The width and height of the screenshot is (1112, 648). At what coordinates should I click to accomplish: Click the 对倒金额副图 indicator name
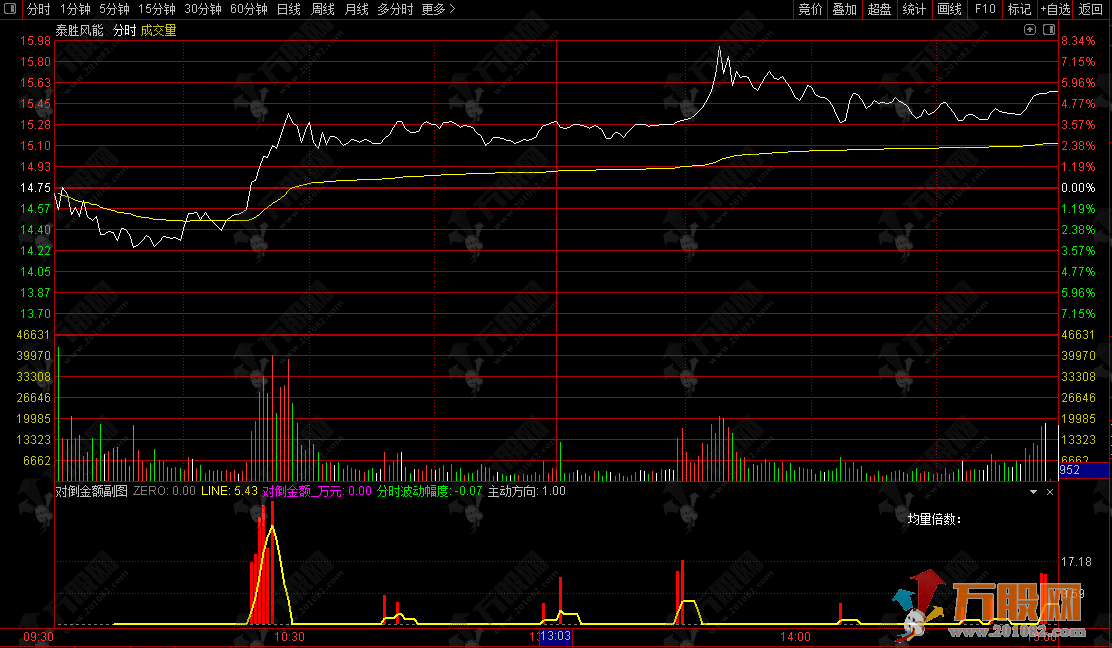[x=91, y=491]
